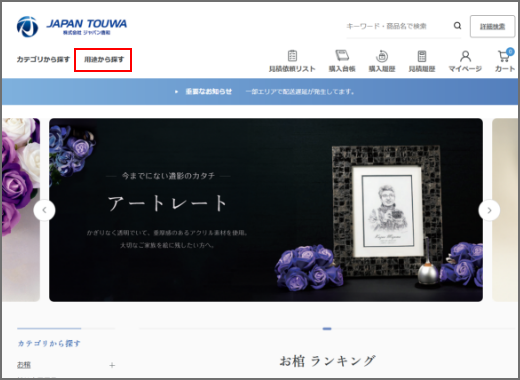
Task: Click the JAPAN TOUWA logo
Action: (x=72, y=27)
